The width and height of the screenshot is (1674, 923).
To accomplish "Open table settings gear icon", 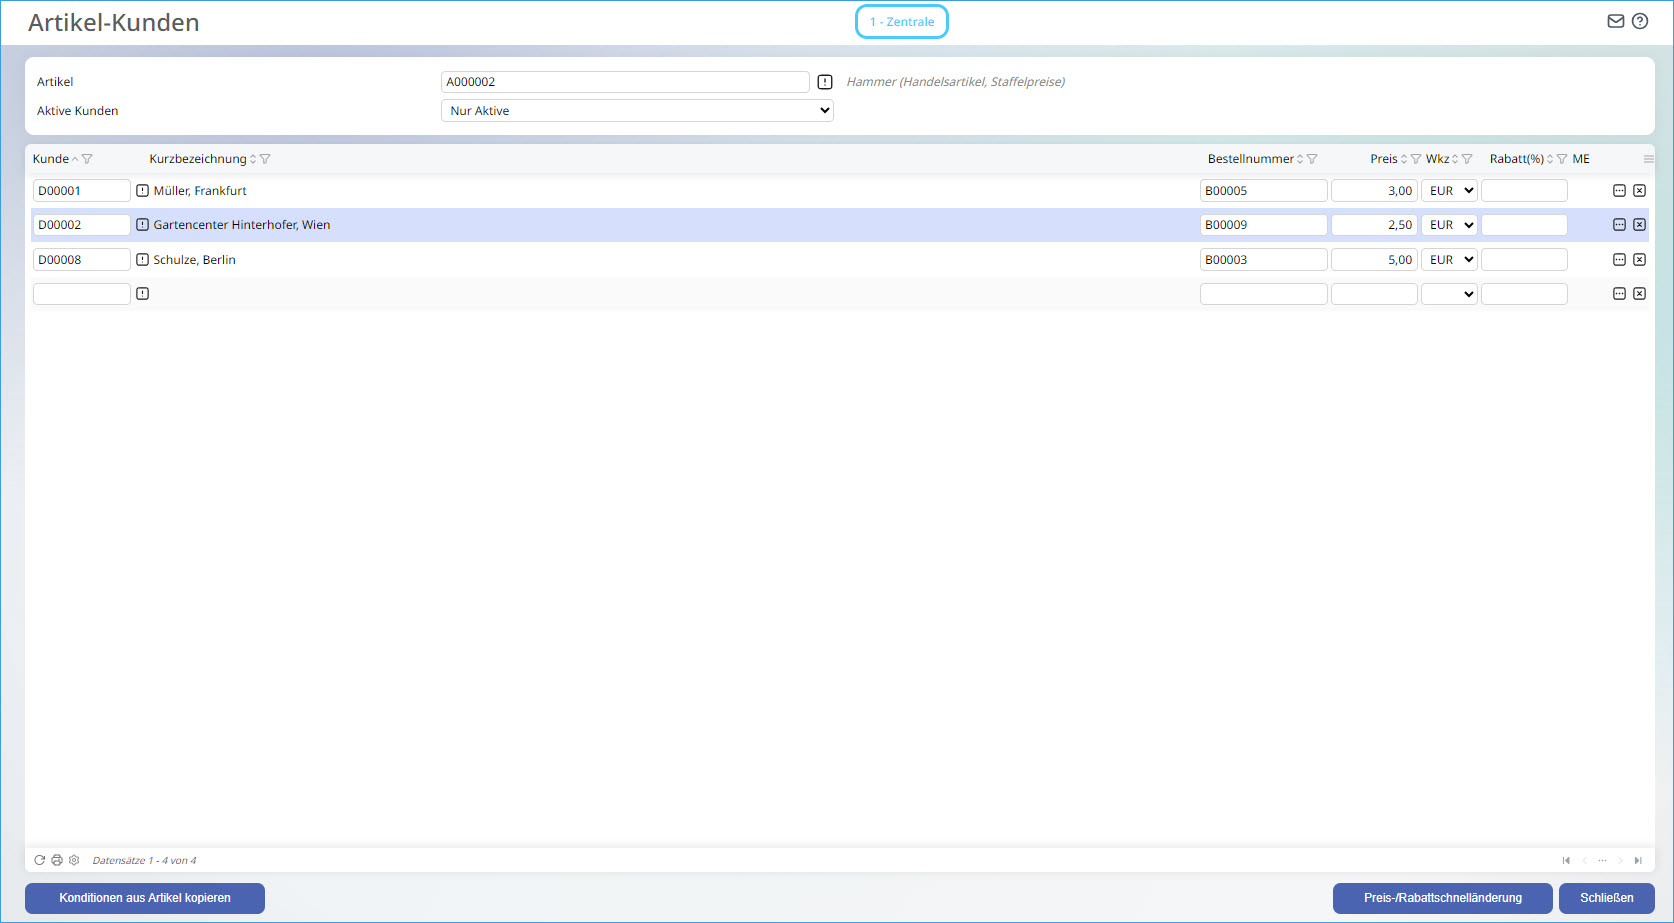I will tap(74, 860).
